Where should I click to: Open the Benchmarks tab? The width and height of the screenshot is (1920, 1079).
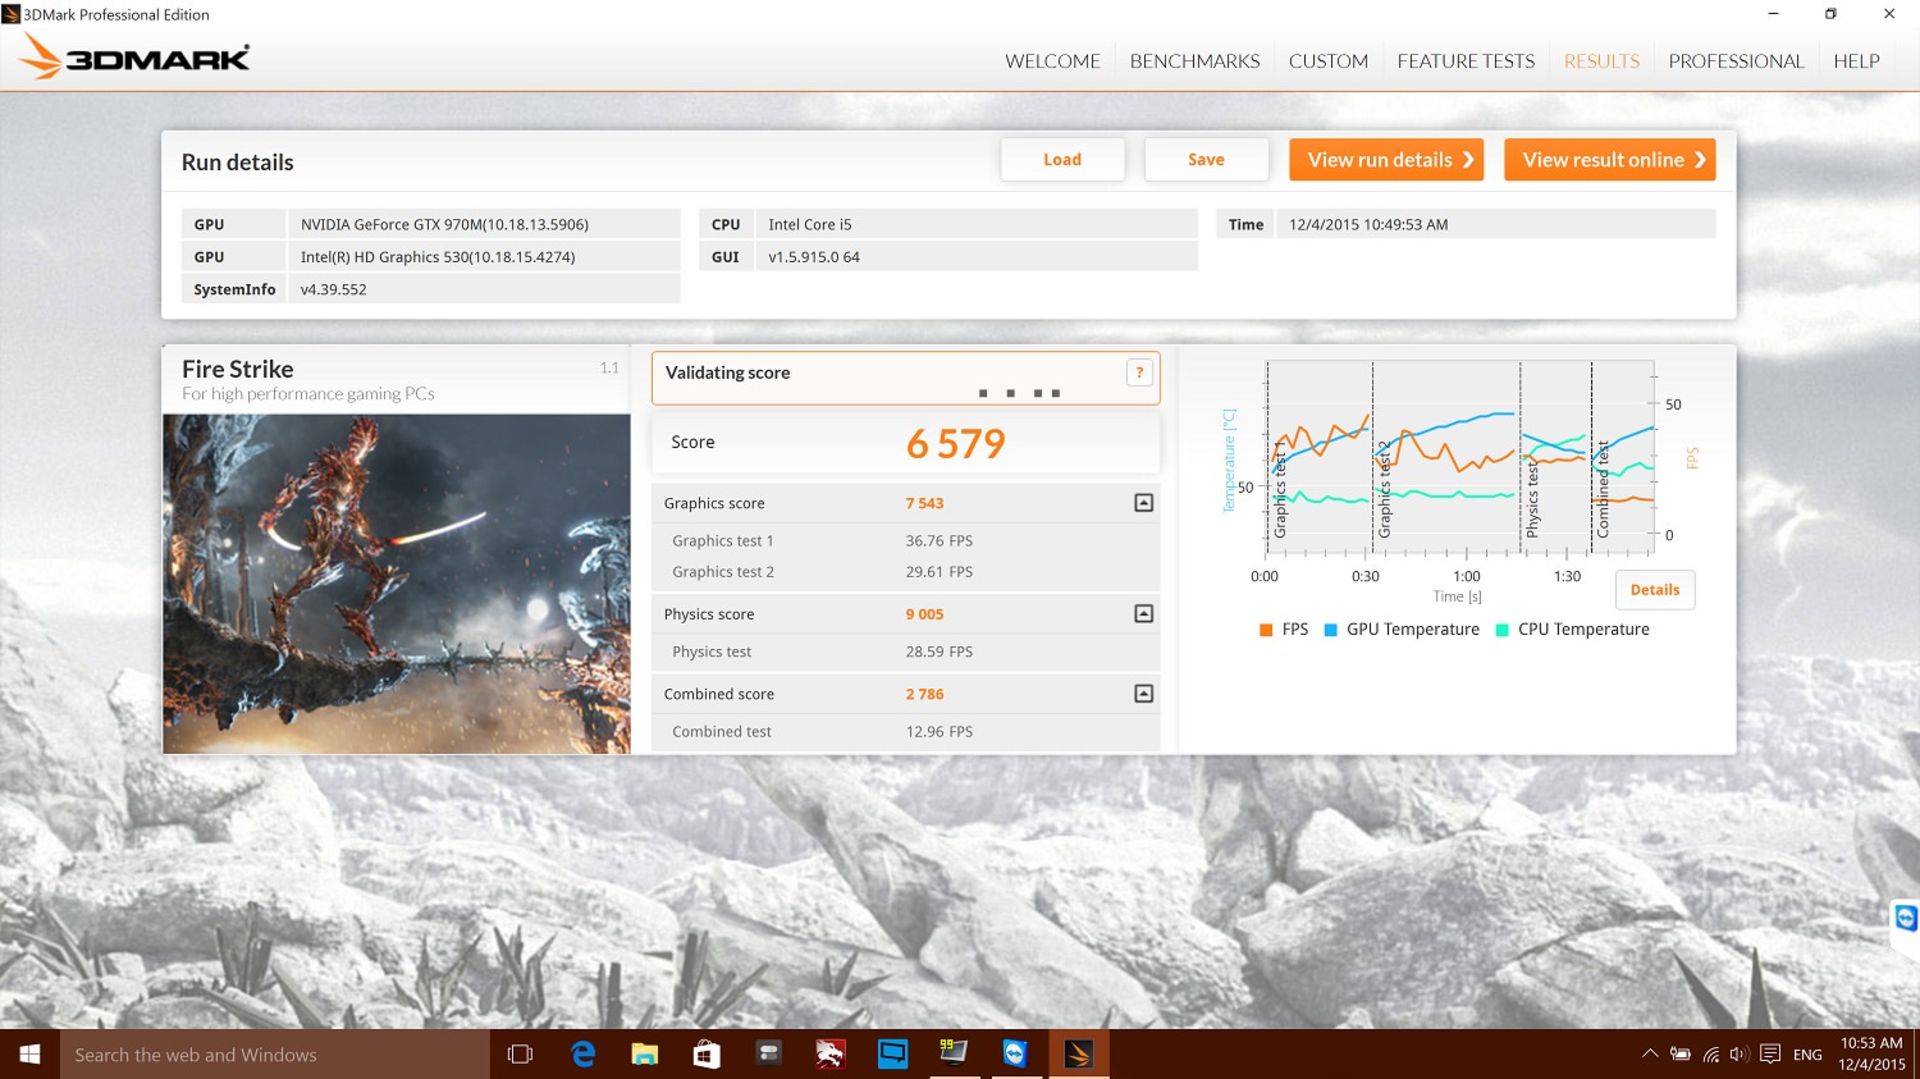(x=1194, y=61)
